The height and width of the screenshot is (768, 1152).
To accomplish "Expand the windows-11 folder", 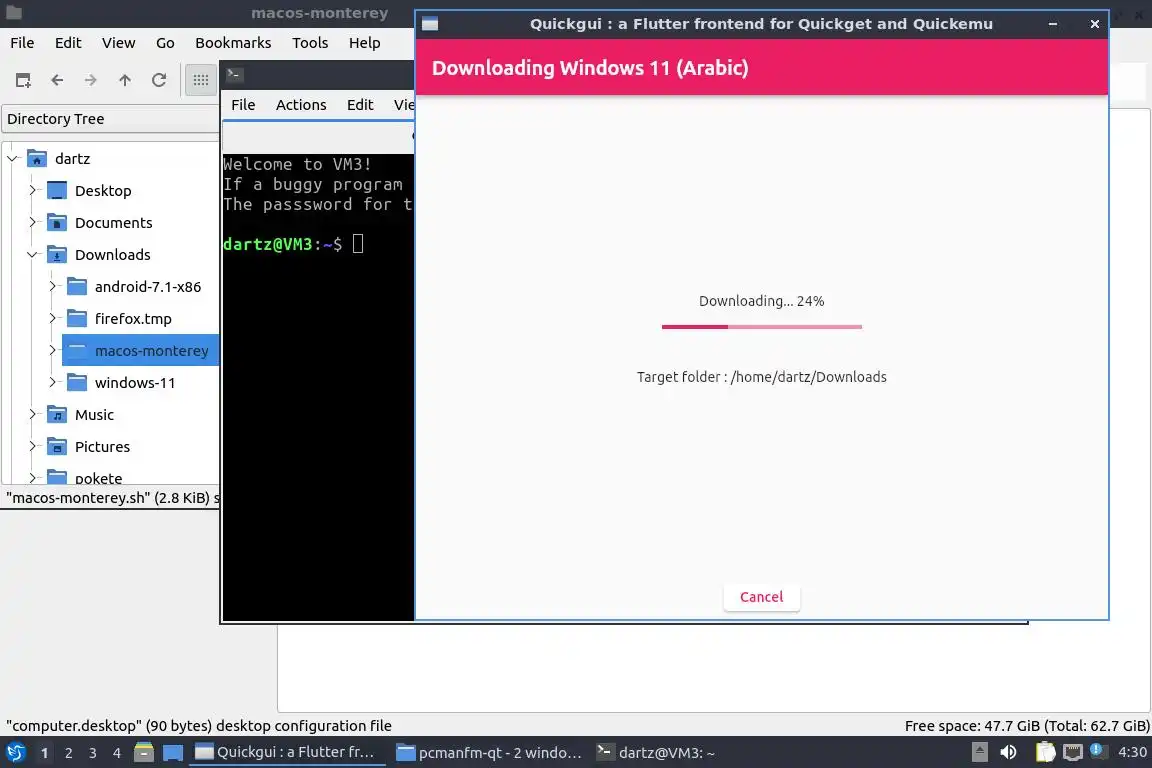I will 52,382.
